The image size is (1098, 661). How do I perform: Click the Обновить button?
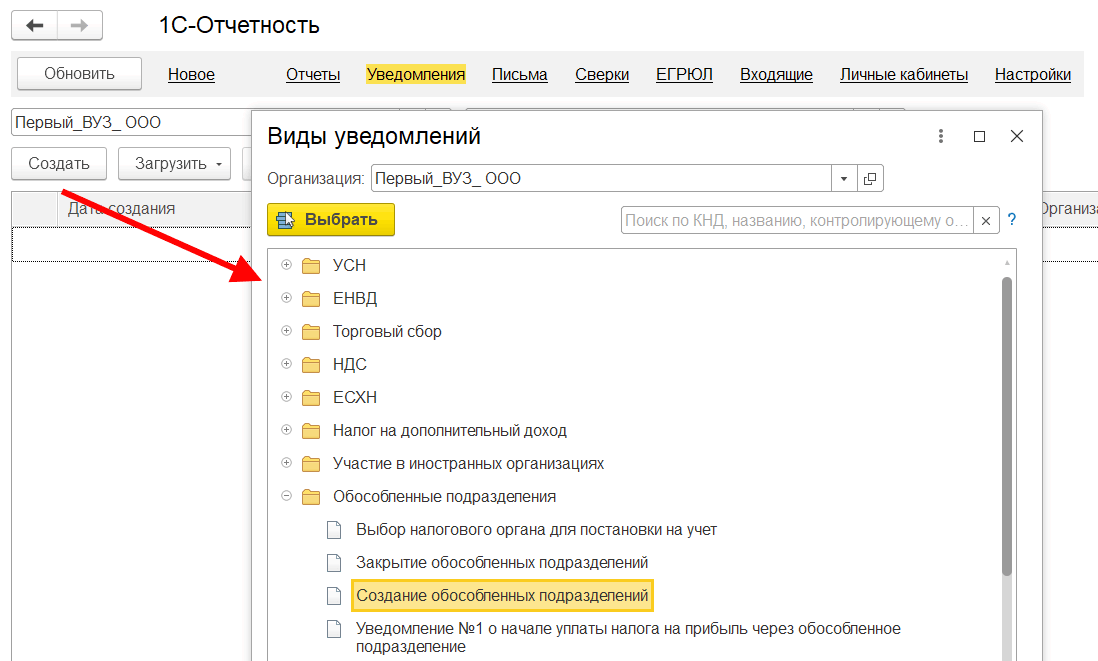click(x=79, y=74)
